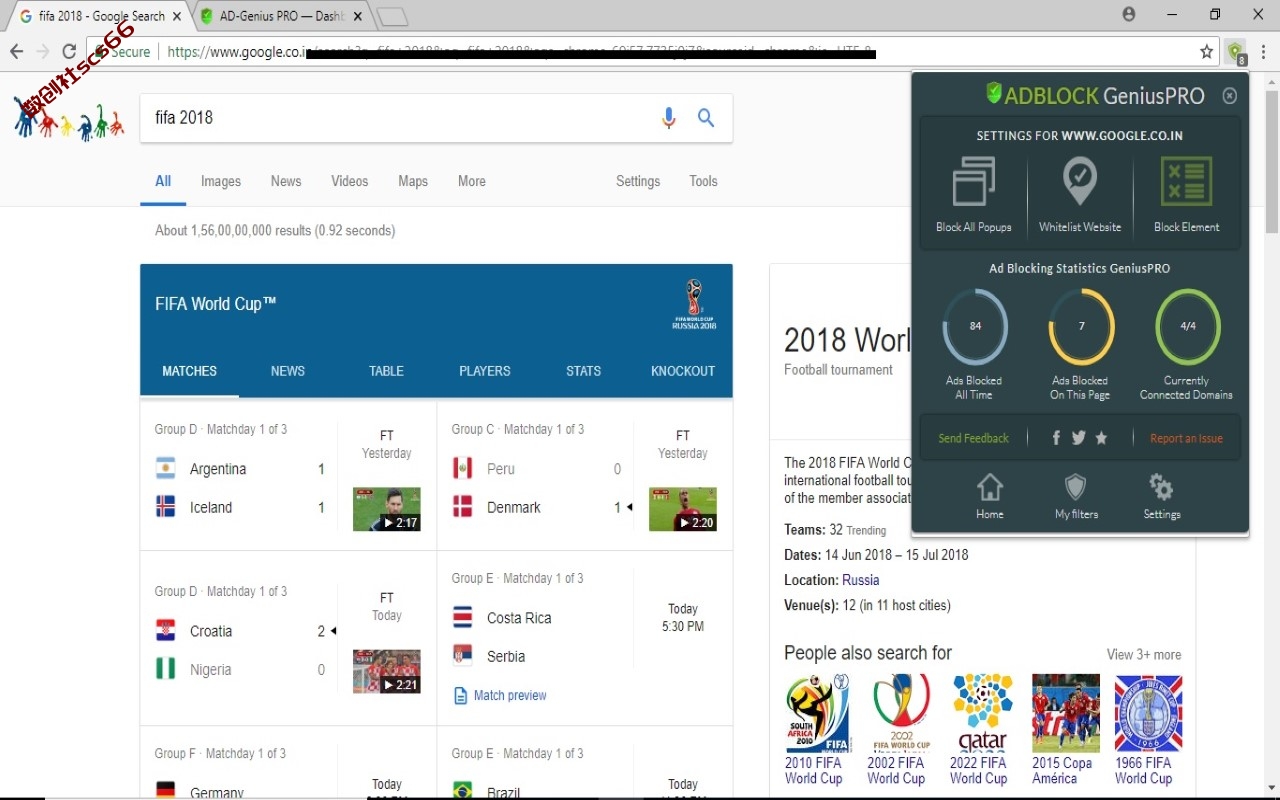
Task: Open Match preview for Costa Rica vs Serbia
Action: tap(501, 695)
